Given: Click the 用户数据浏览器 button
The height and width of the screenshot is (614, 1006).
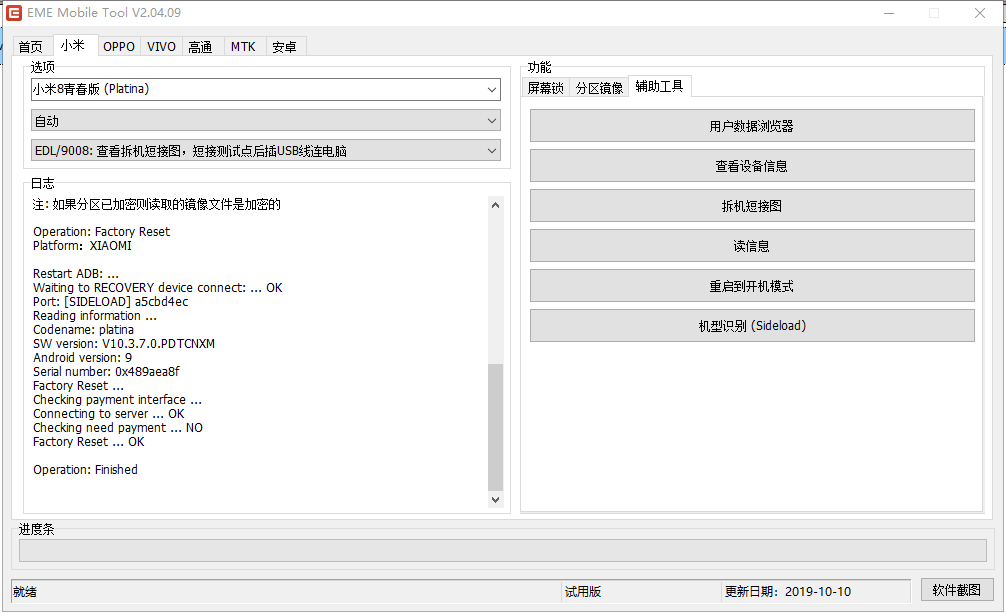Looking at the screenshot, I should point(752,126).
